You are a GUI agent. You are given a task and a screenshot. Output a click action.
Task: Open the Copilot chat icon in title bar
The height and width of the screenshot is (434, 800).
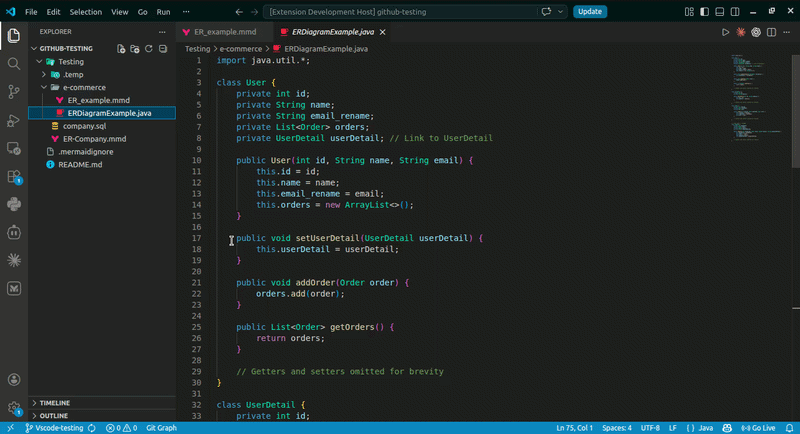tap(546, 12)
